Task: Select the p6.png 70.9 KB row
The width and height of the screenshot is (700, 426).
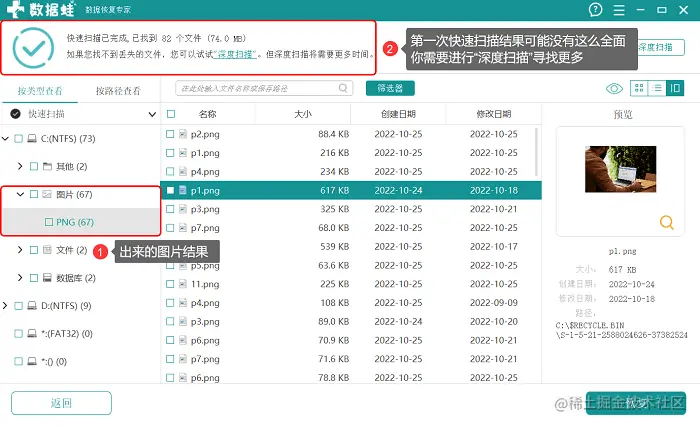Action: (x=351, y=340)
